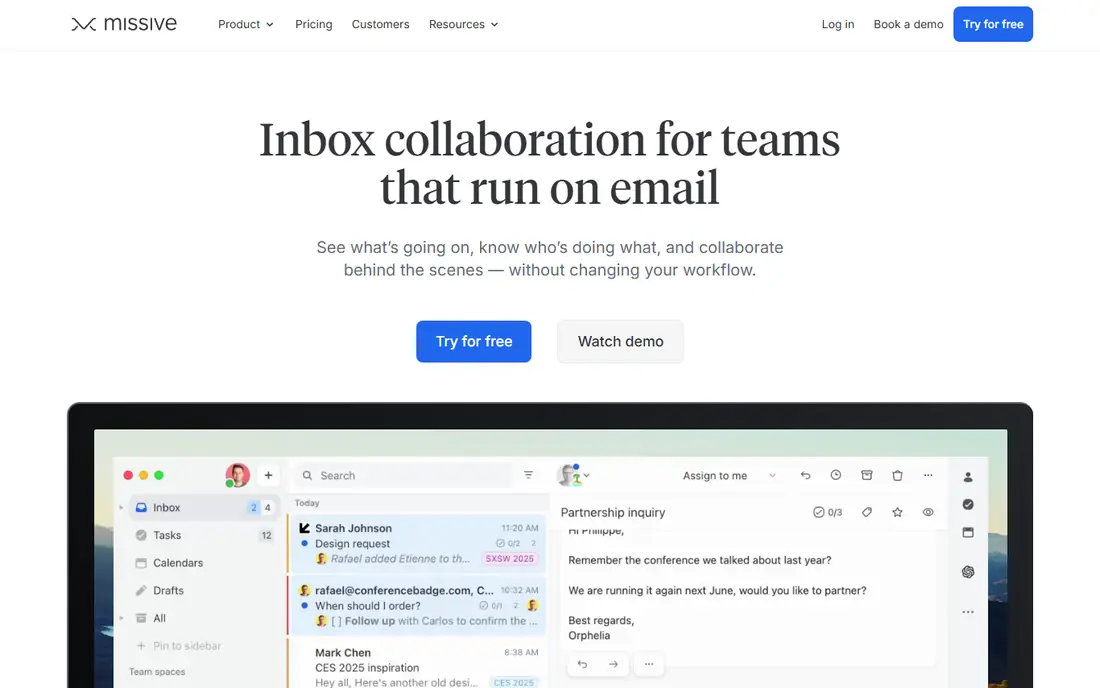The height and width of the screenshot is (688, 1100).
Task: Toggle the eye watch icon
Action: pyautogui.click(x=928, y=512)
